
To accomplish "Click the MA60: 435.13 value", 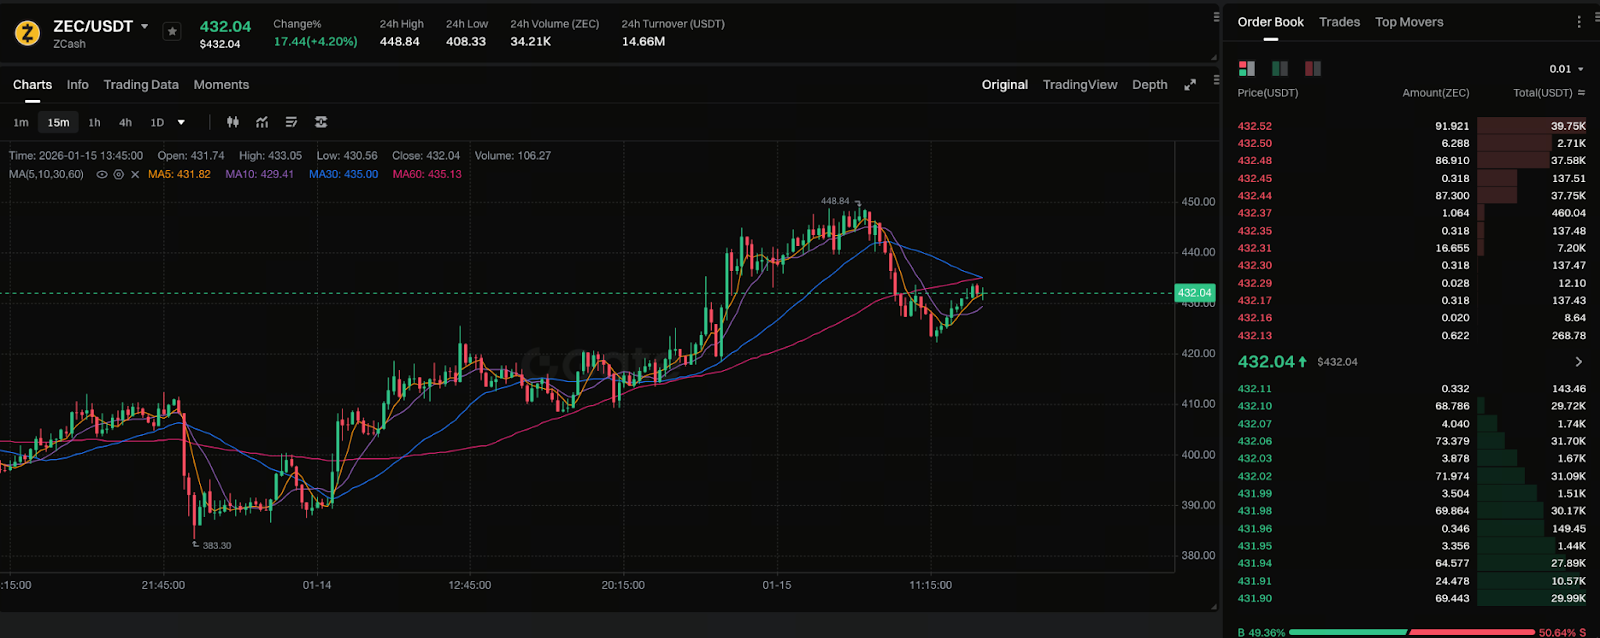I will (427, 174).
